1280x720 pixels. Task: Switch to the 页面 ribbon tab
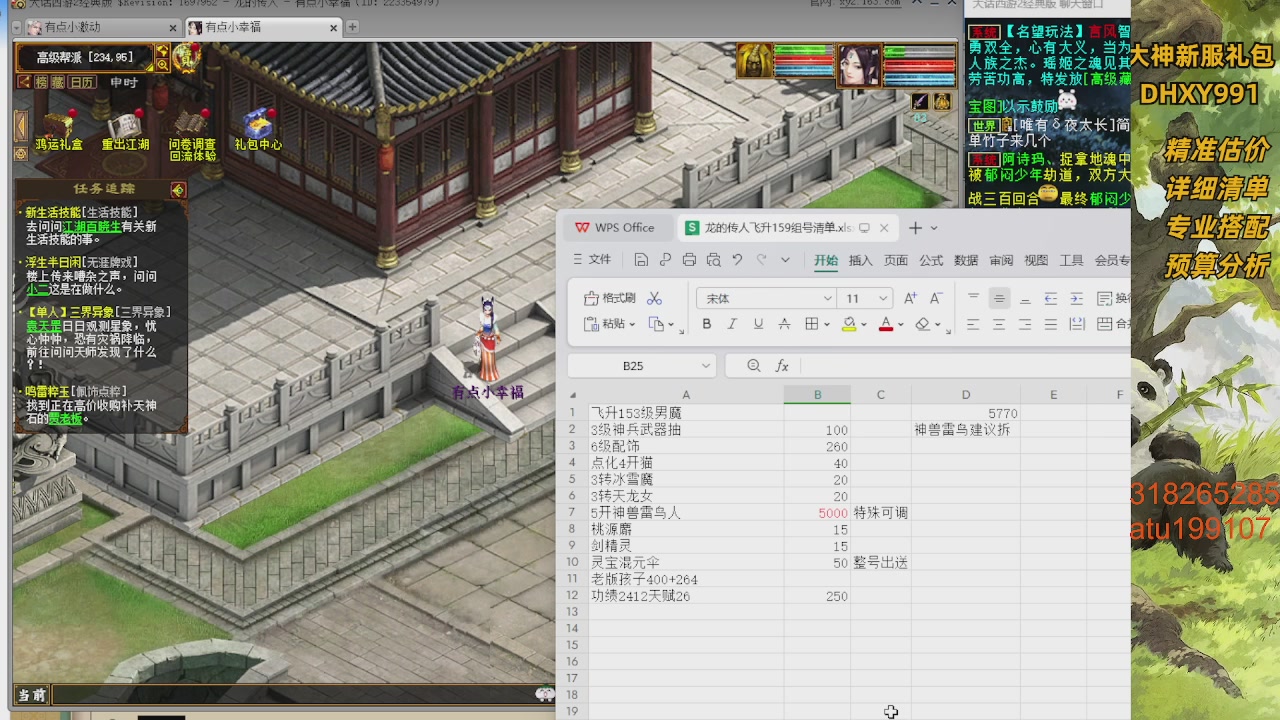(895, 260)
